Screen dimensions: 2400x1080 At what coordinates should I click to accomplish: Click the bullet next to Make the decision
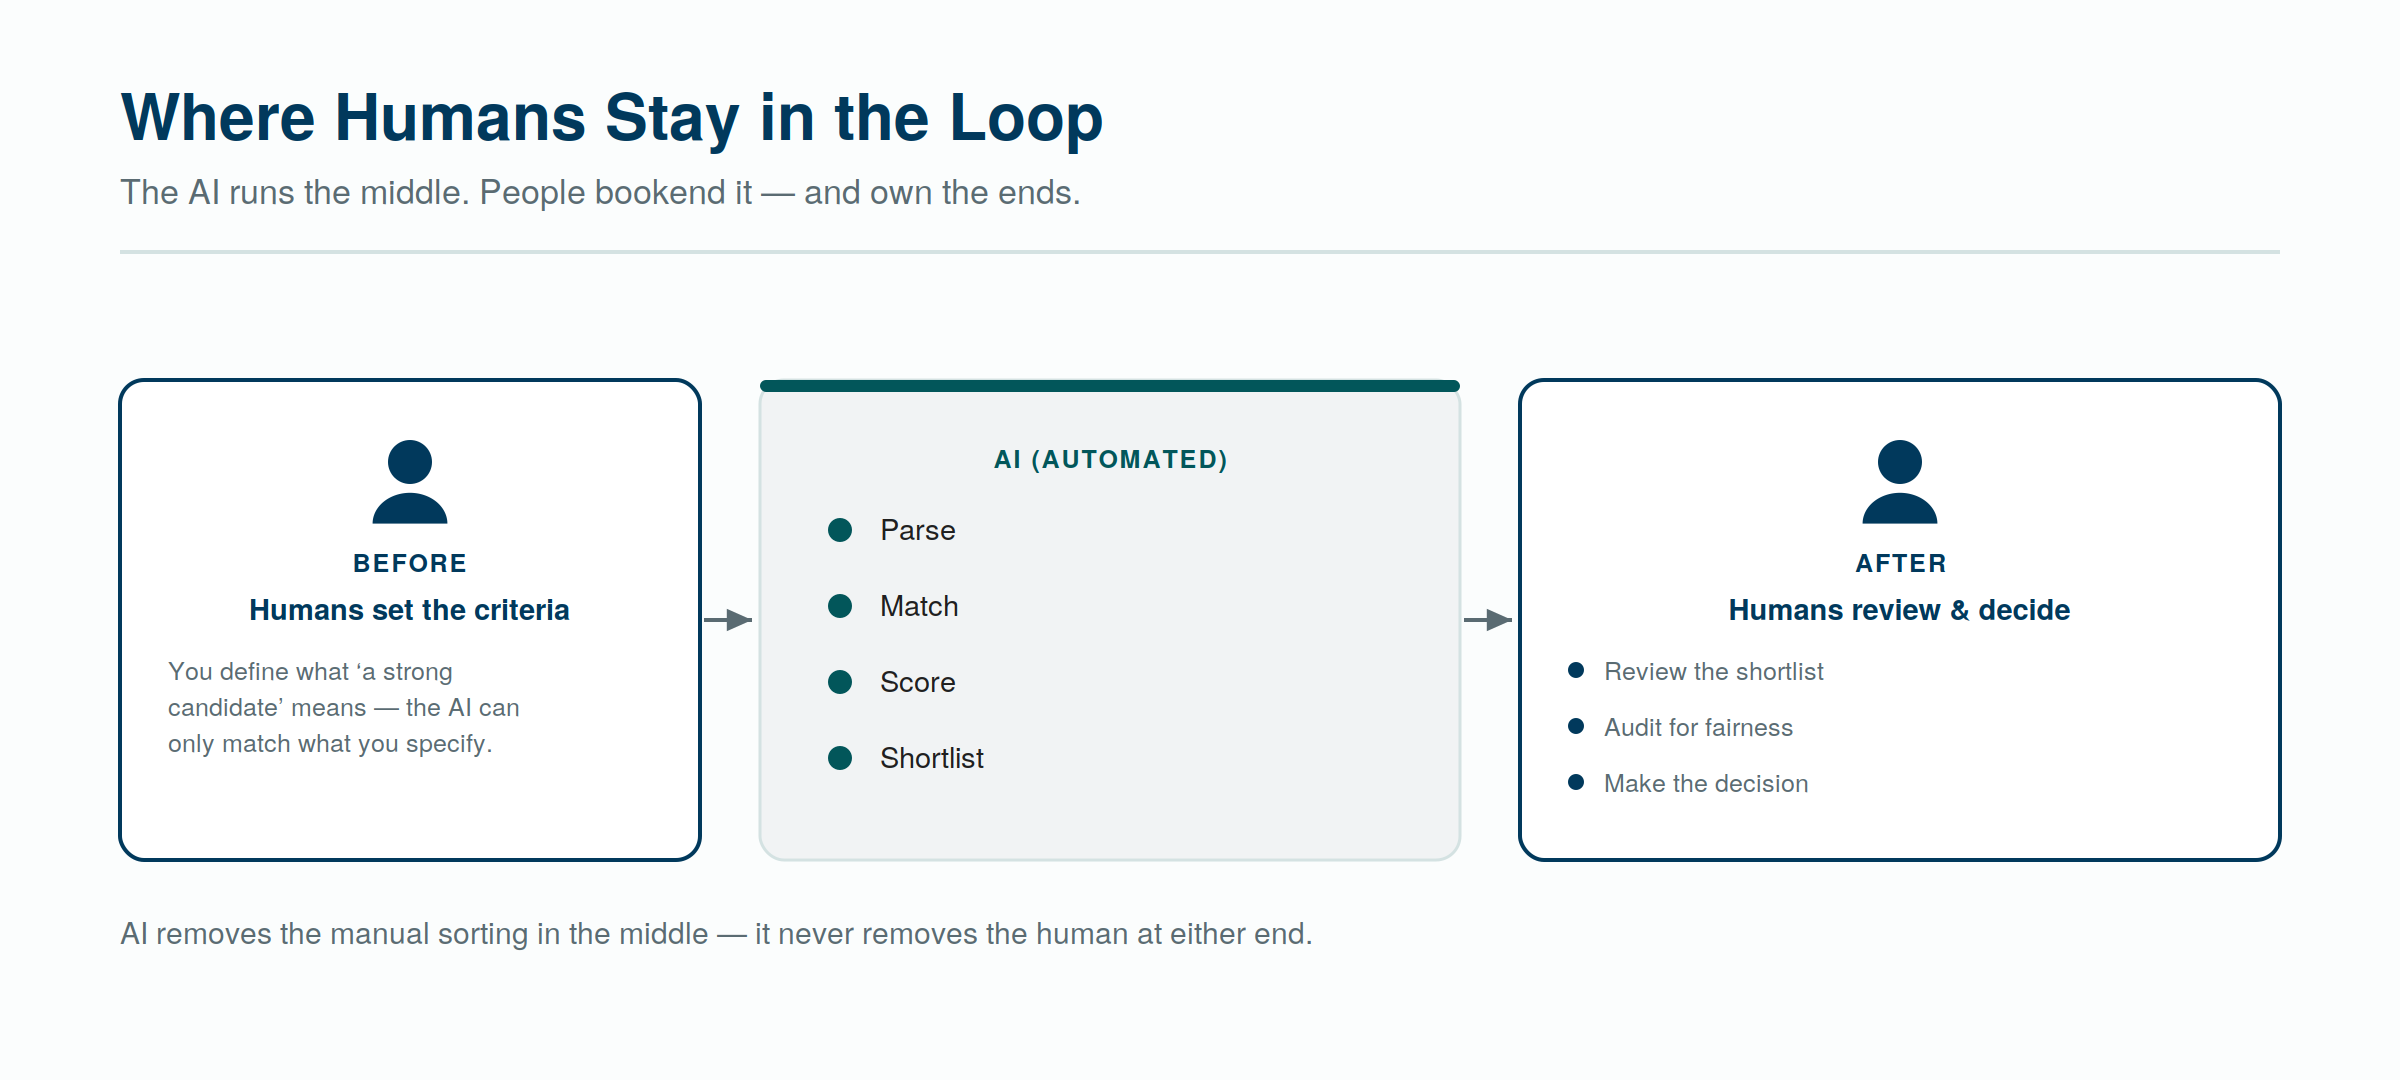click(1576, 782)
